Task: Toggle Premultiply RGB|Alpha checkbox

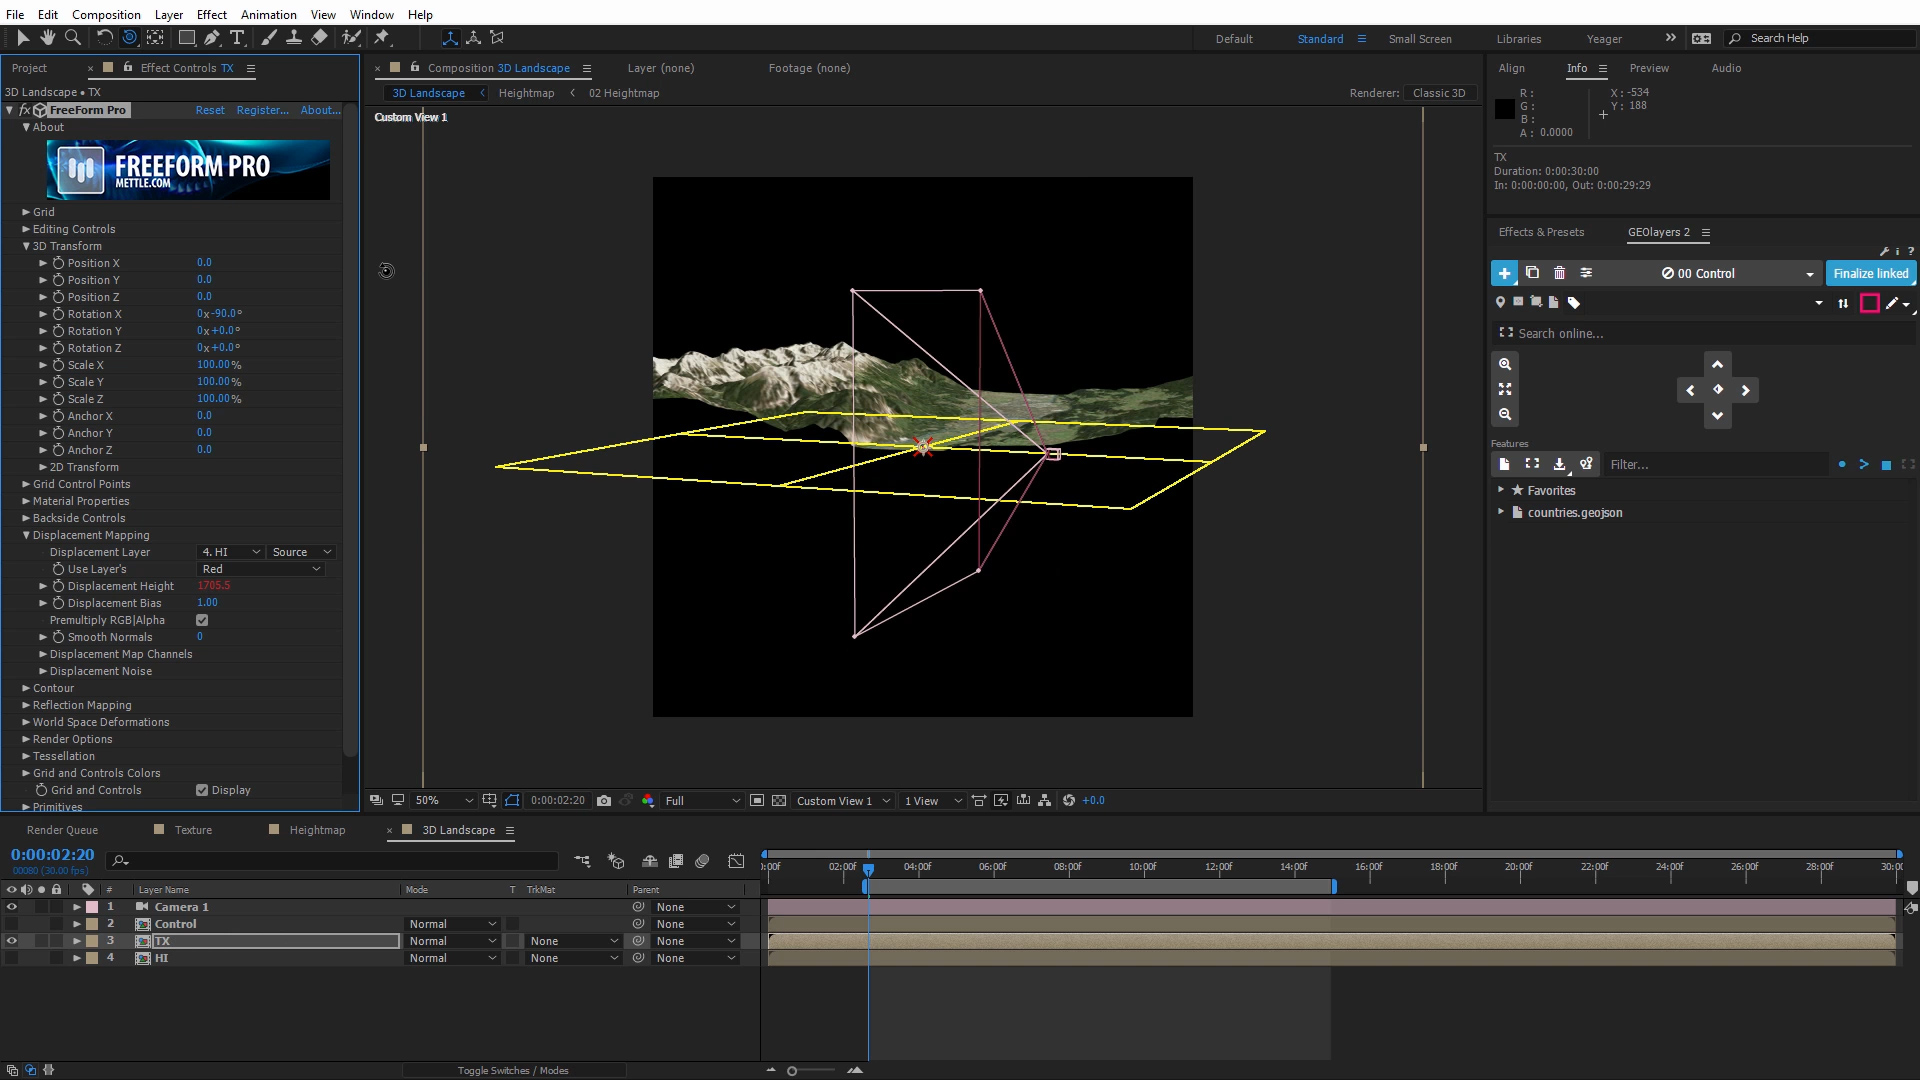Action: 202,620
